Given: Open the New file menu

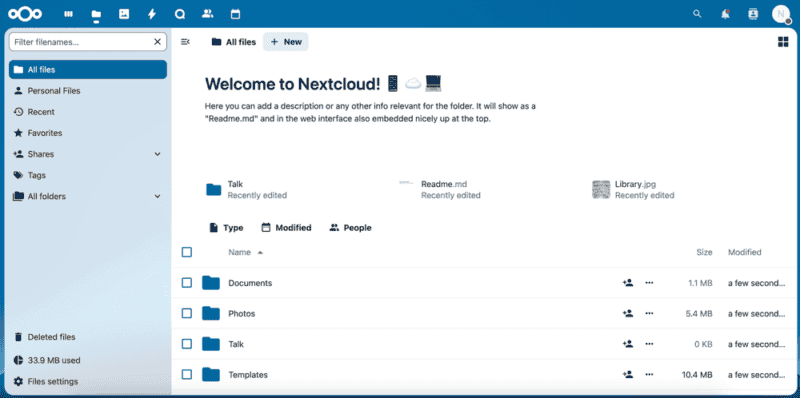Looking at the screenshot, I should [x=286, y=42].
